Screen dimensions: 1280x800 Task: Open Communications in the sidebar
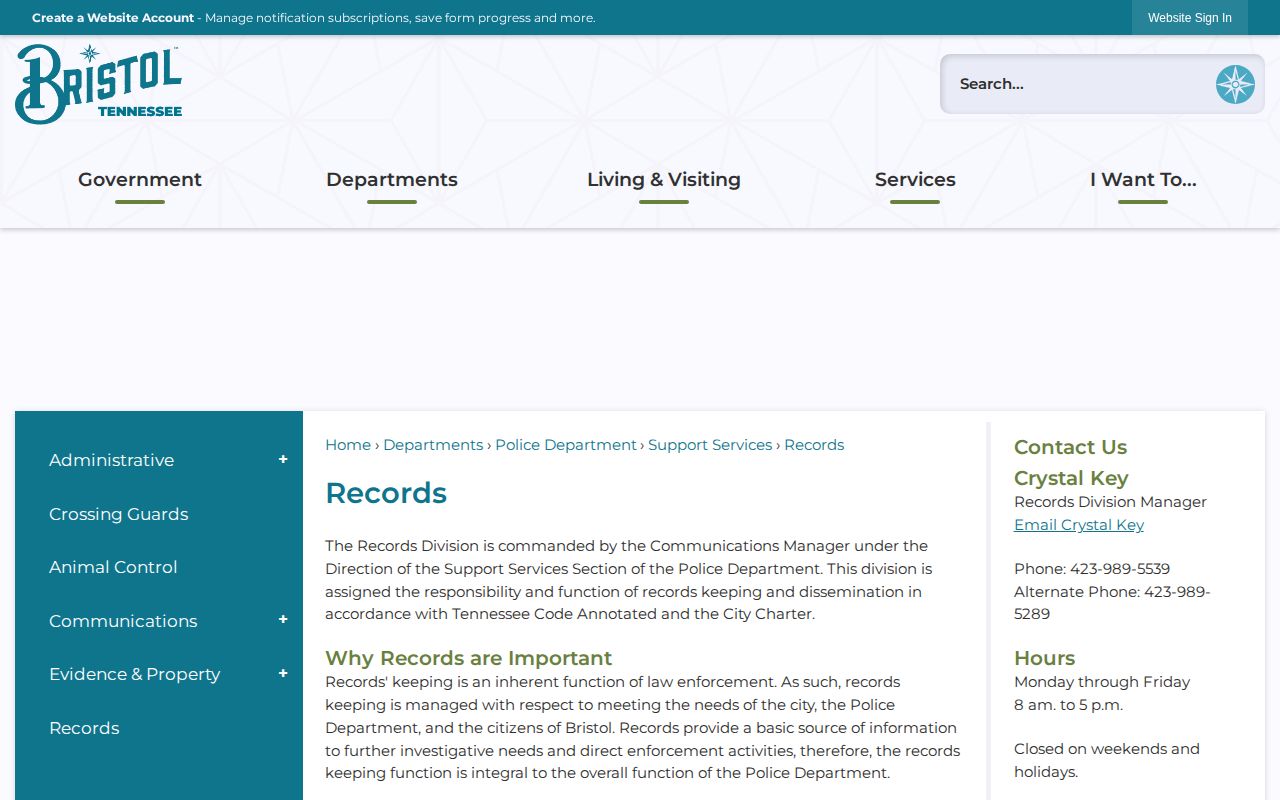tap(123, 621)
